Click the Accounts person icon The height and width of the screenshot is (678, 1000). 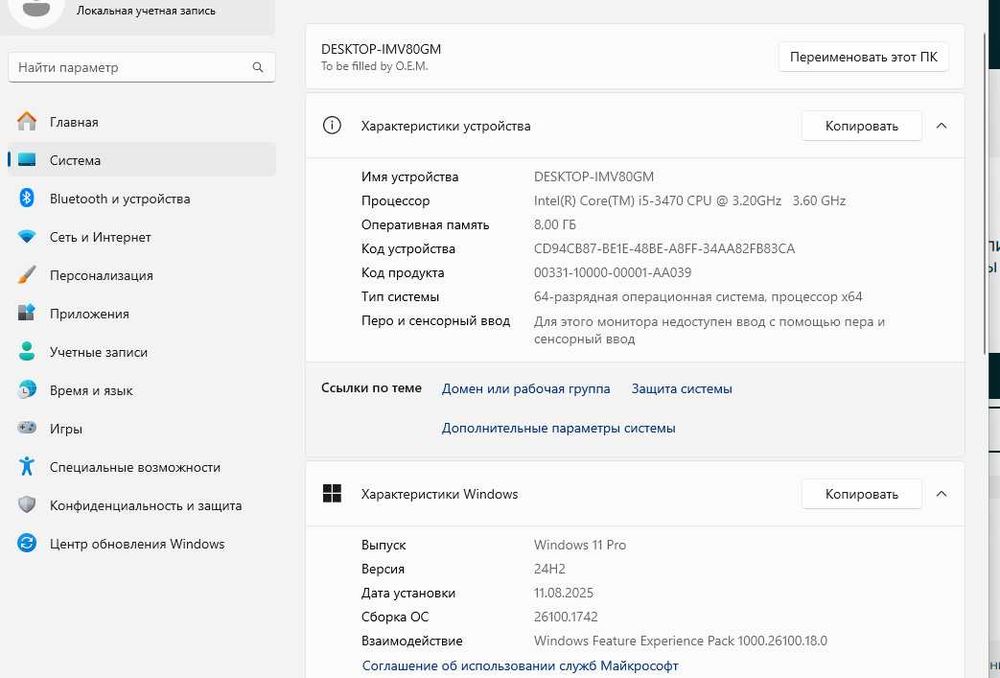pyautogui.click(x=28, y=352)
